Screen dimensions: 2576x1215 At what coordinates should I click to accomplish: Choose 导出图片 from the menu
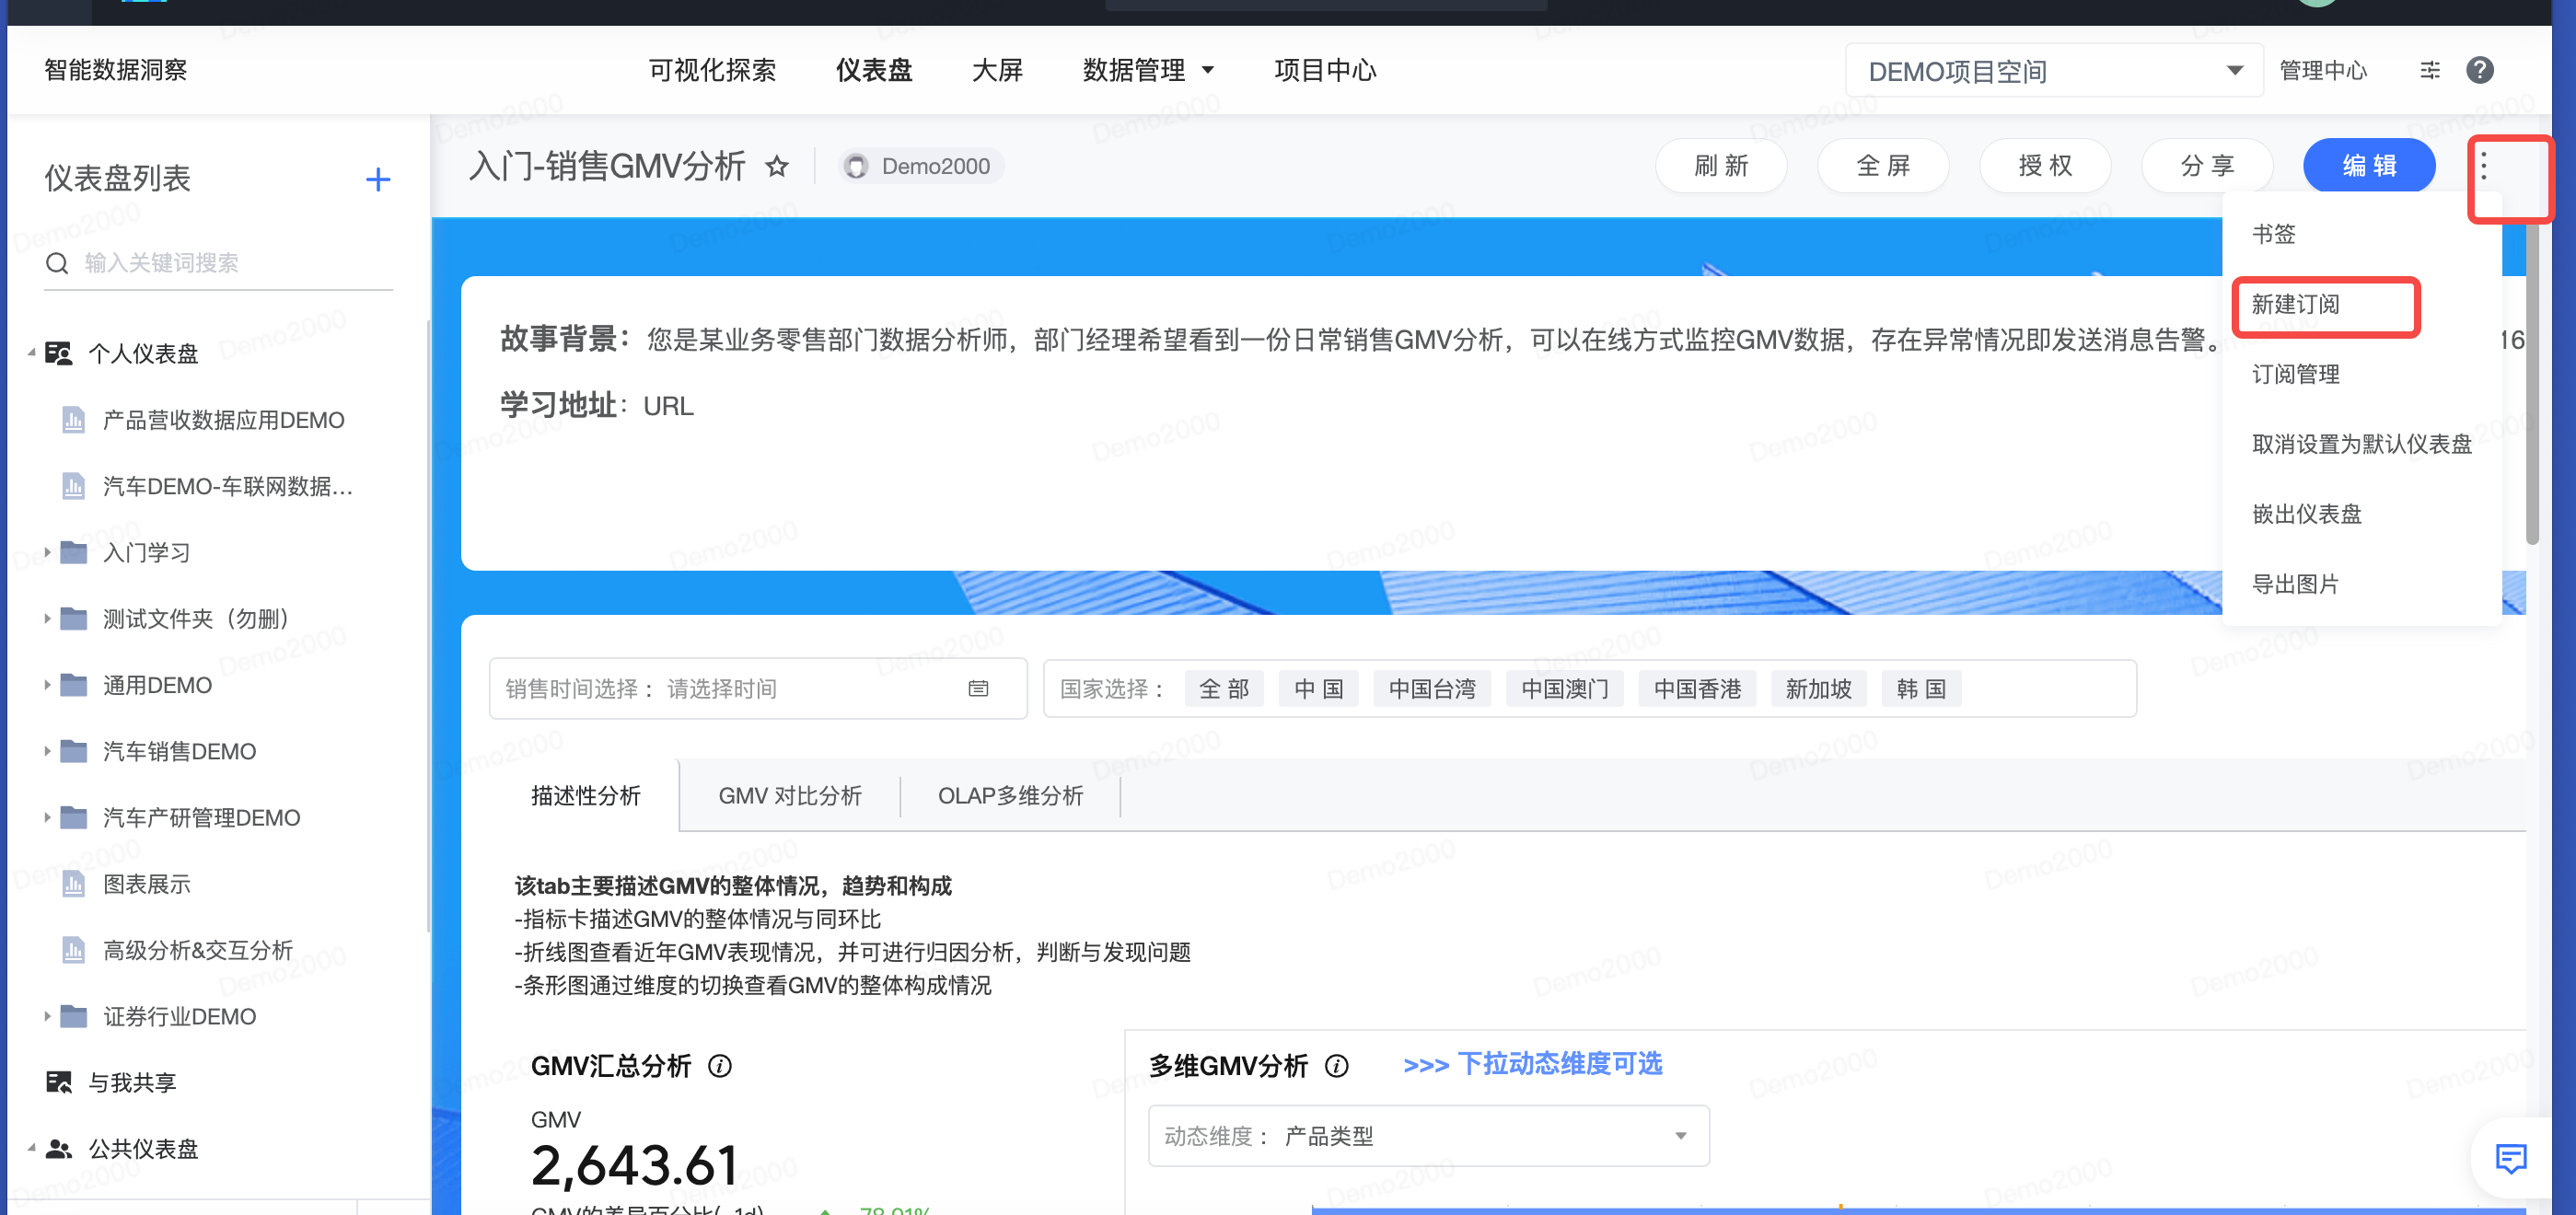2295,584
